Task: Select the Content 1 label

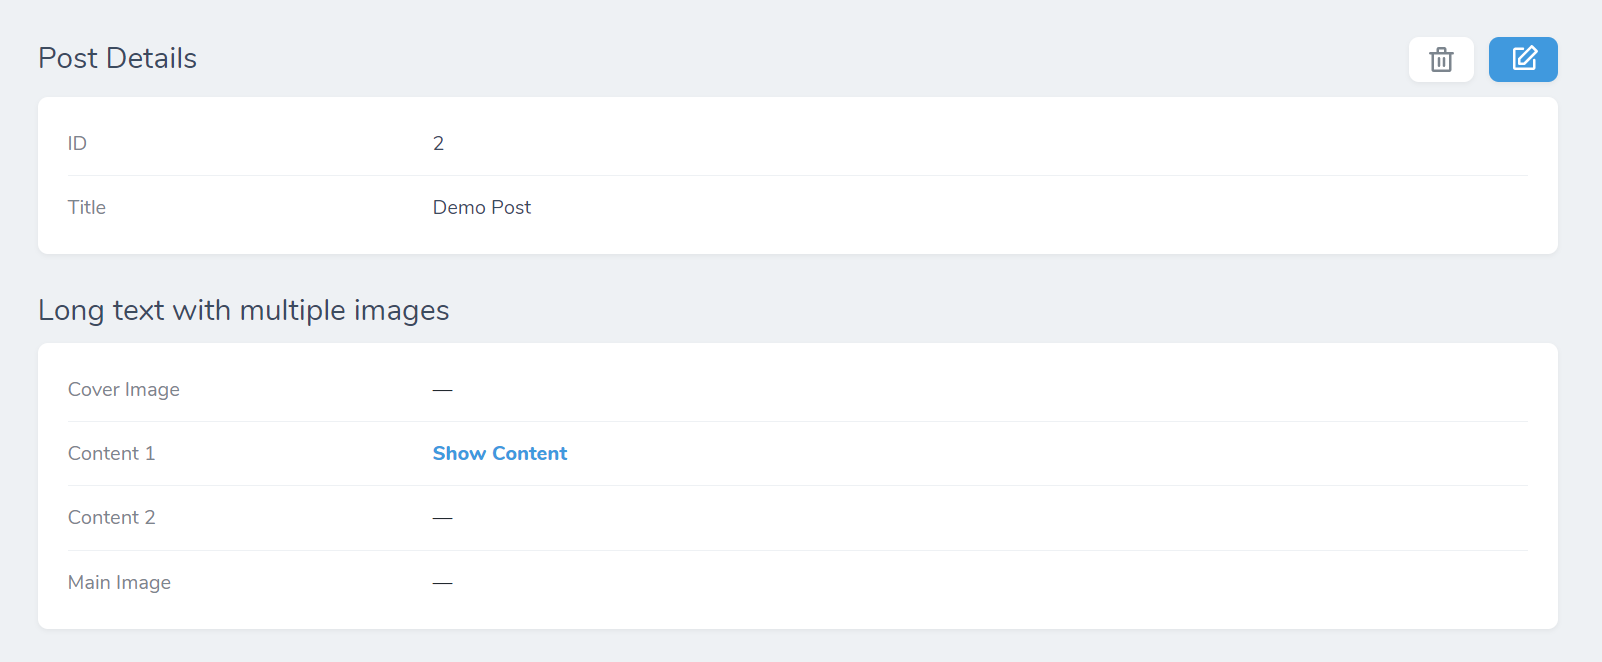Action: [111, 453]
